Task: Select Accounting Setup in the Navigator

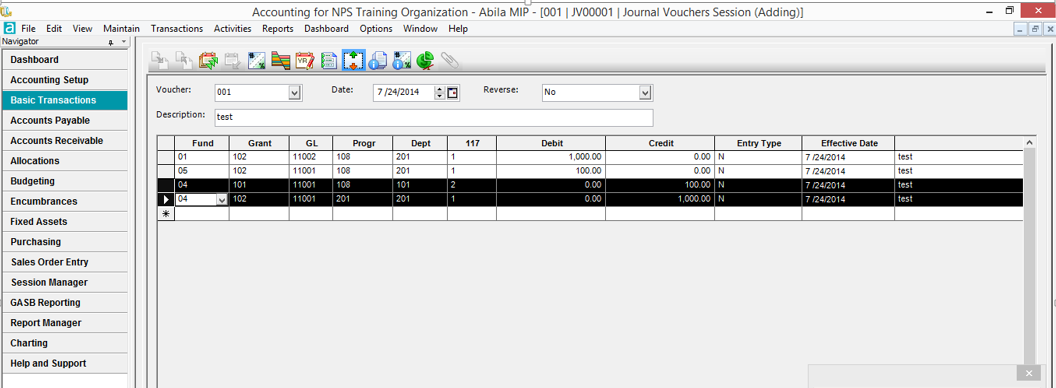Action: (64, 80)
